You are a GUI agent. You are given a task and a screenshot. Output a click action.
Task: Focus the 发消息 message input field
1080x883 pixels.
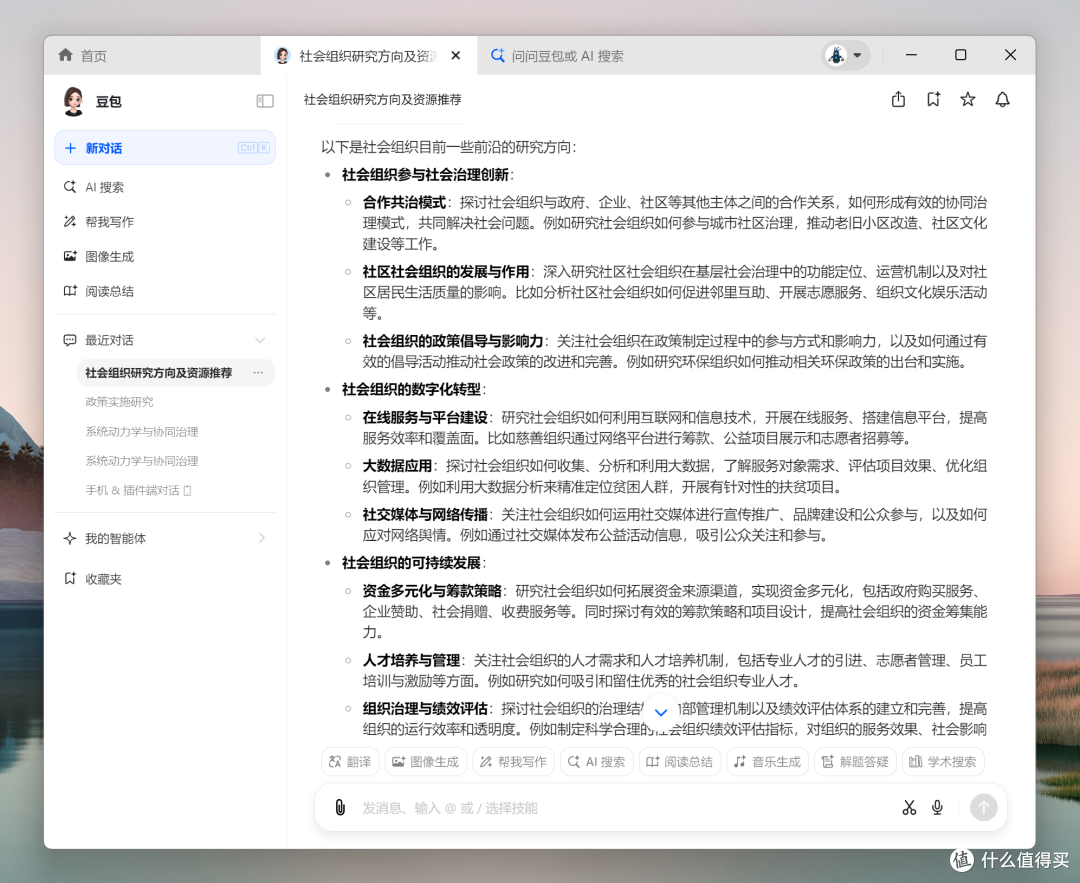tap(623, 808)
